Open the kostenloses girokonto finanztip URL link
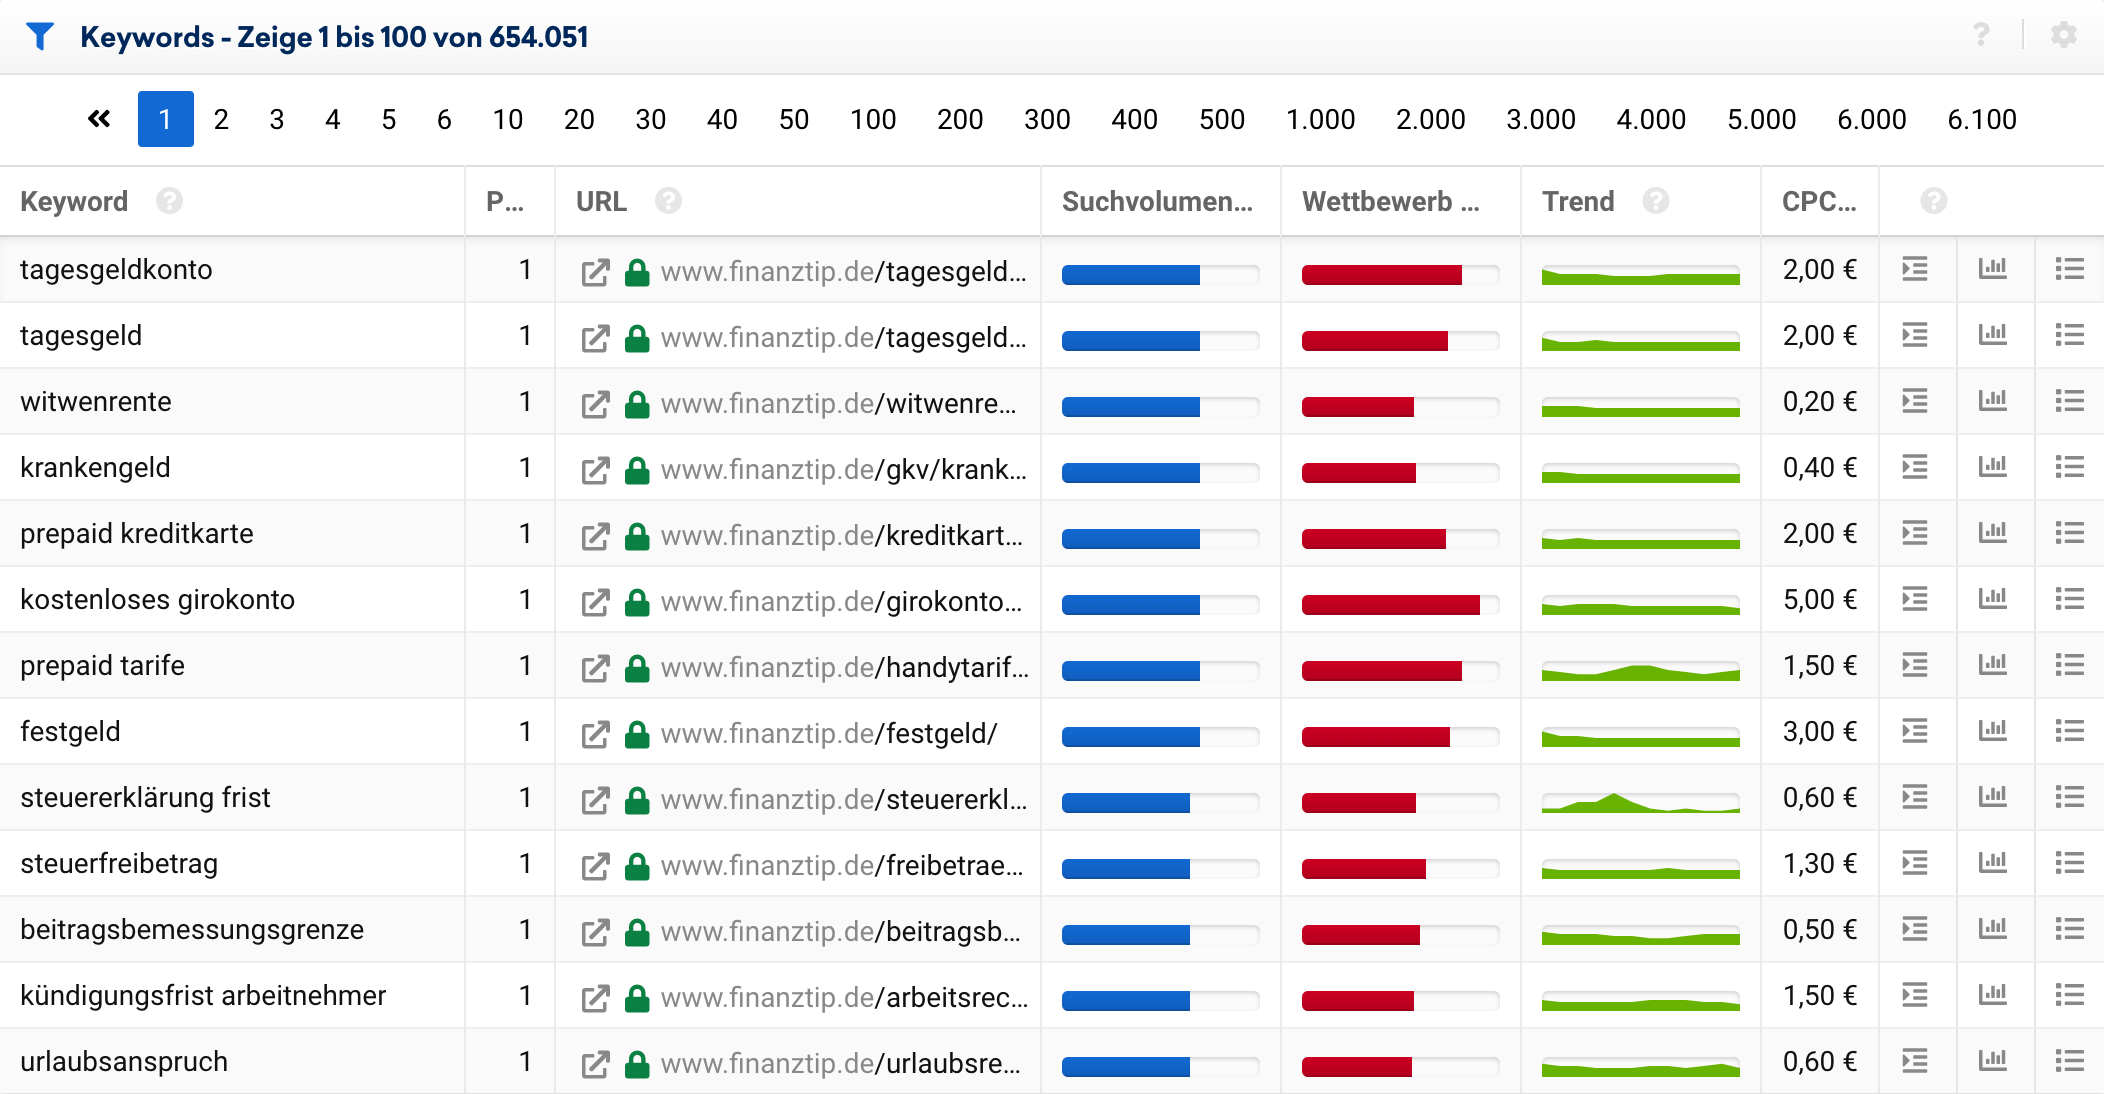The width and height of the screenshot is (2104, 1094). [x=841, y=601]
